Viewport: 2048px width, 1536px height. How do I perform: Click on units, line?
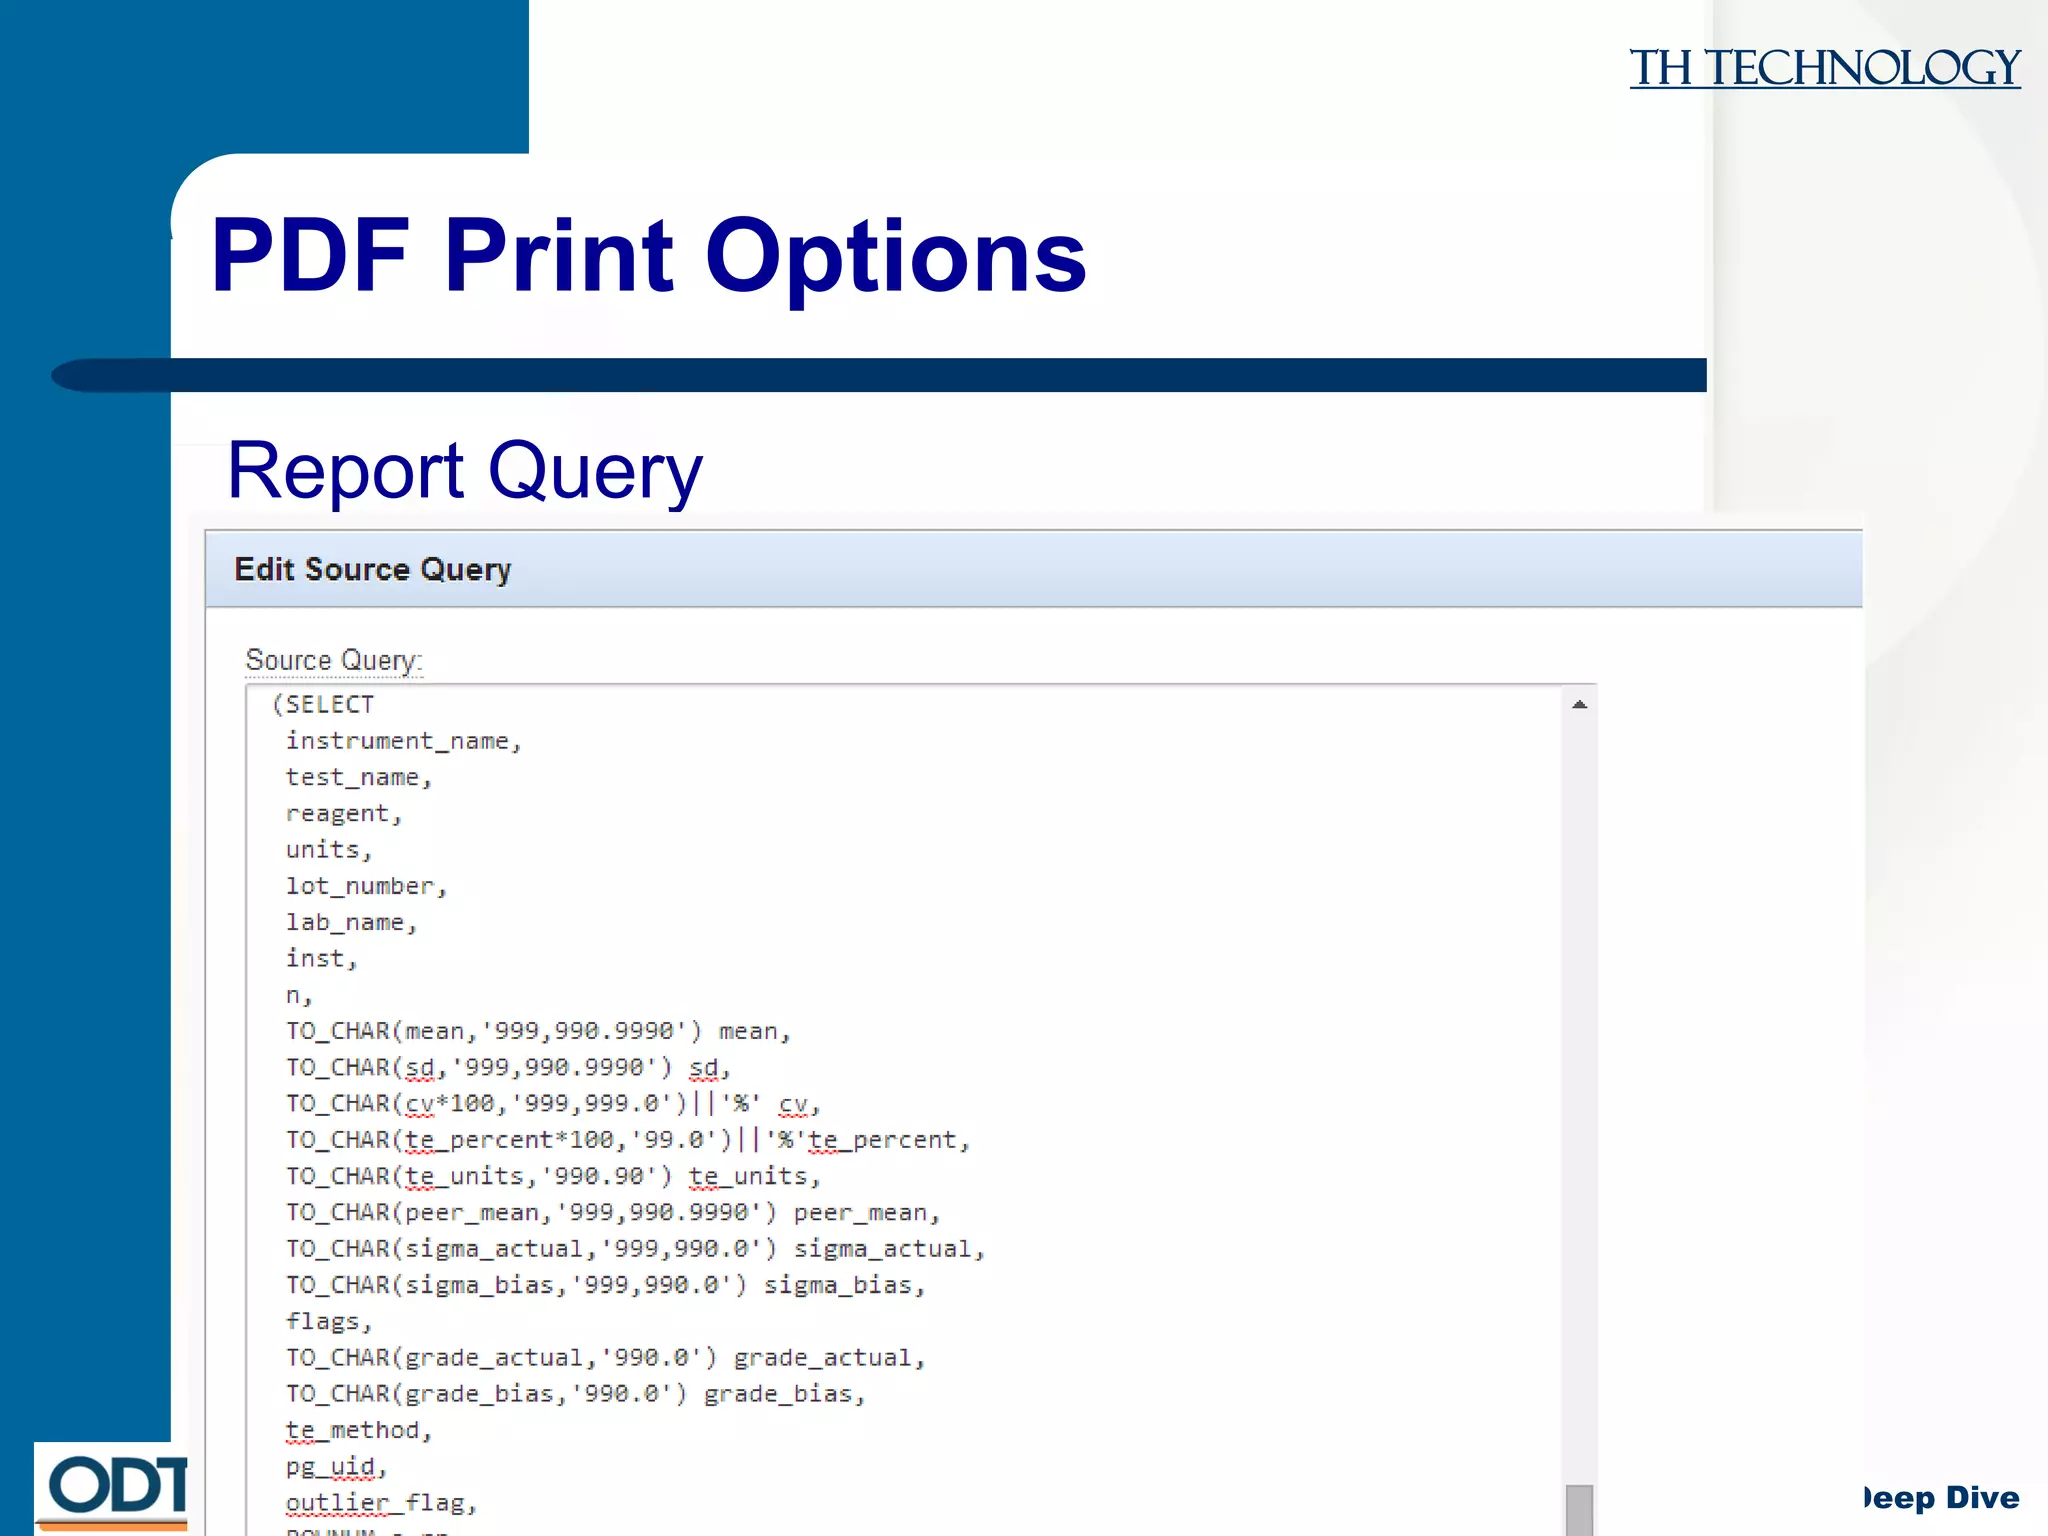tap(329, 850)
